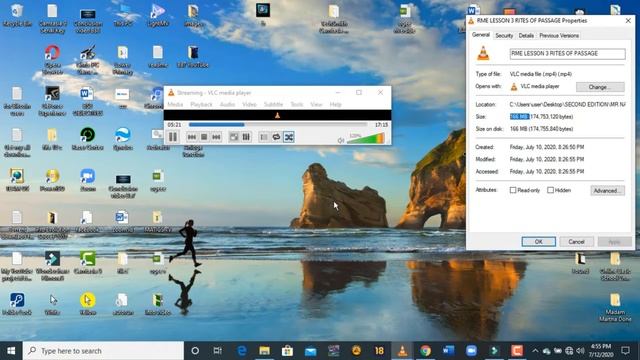The height and width of the screenshot is (360, 640).
Task: Stop playback in VLC
Action: point(204,137)
